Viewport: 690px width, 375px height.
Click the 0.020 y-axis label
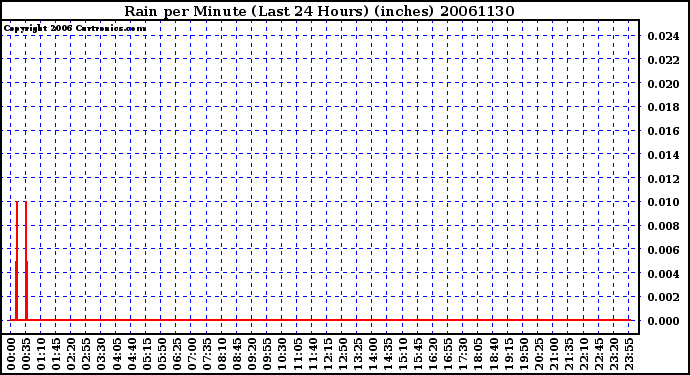click(663, 84)
